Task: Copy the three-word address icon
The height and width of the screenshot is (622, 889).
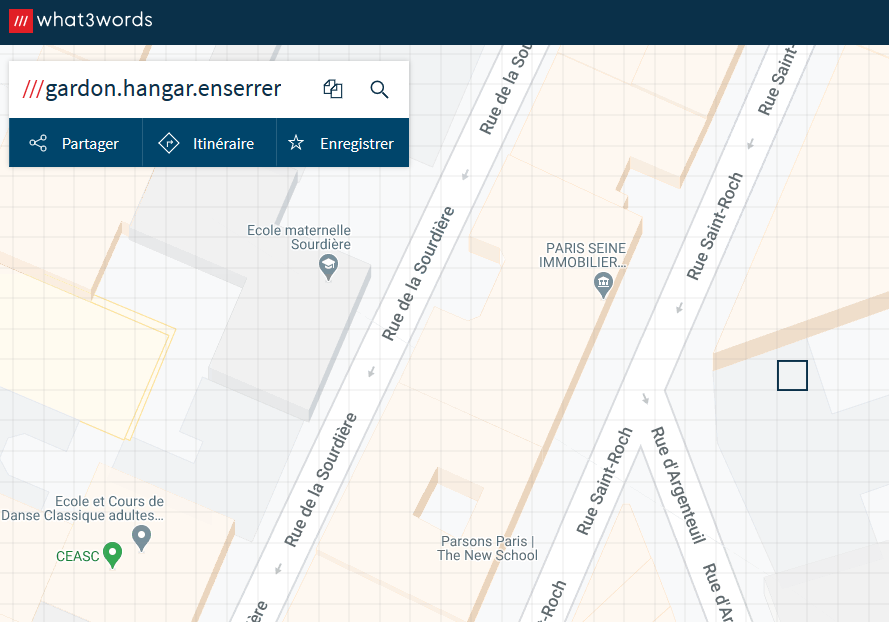Action: pos(333,89)
